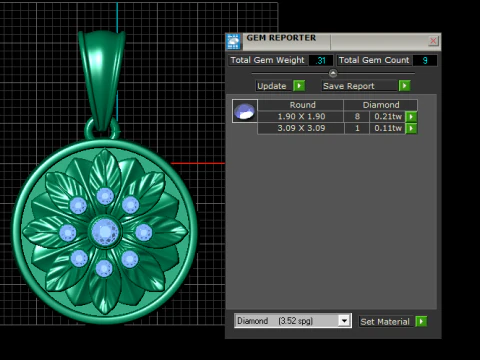Viewport: 480px width, 360px height.
Task: Click the green arrow beside Save Report
Action: (404, 86)
